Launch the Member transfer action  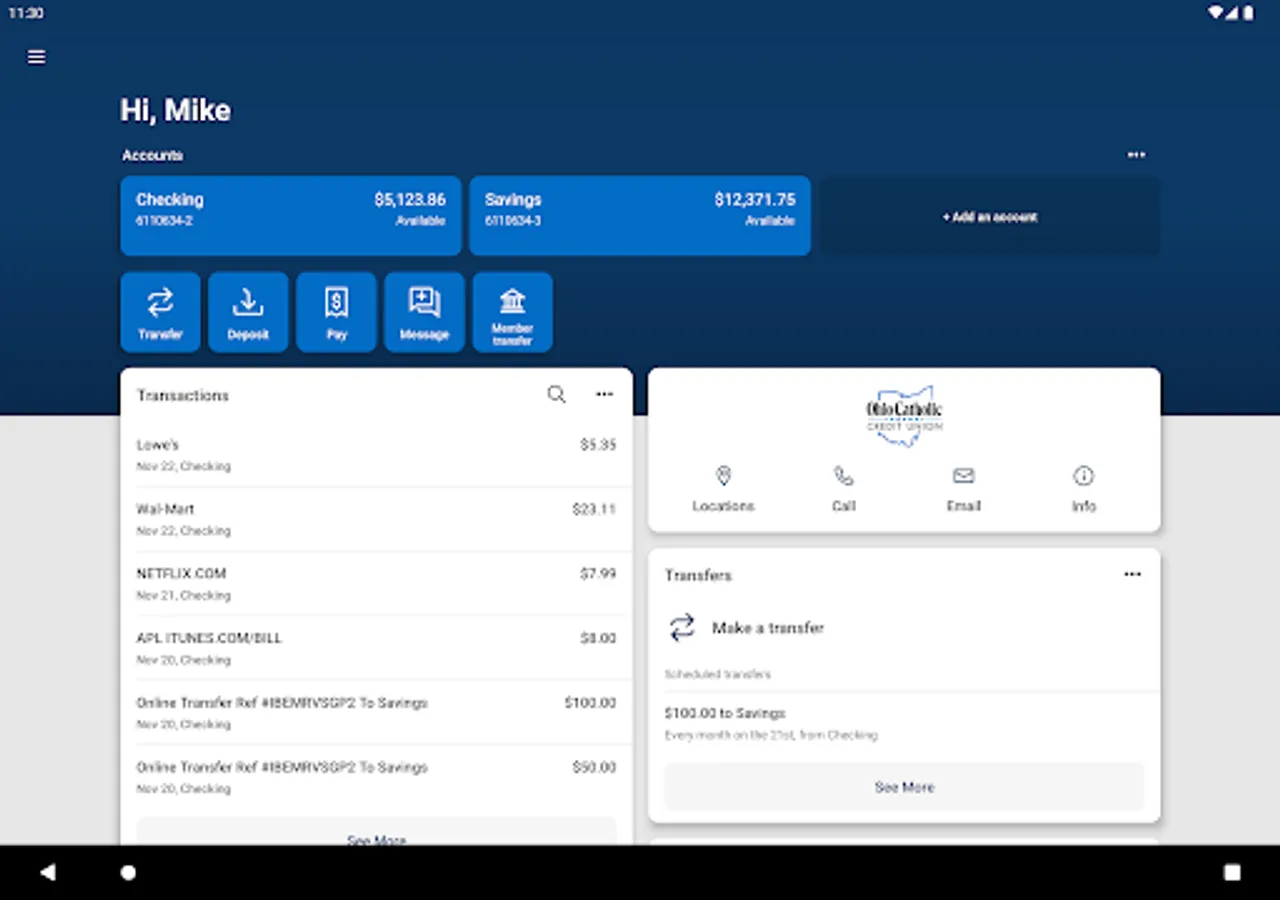[x=512, y=312]
